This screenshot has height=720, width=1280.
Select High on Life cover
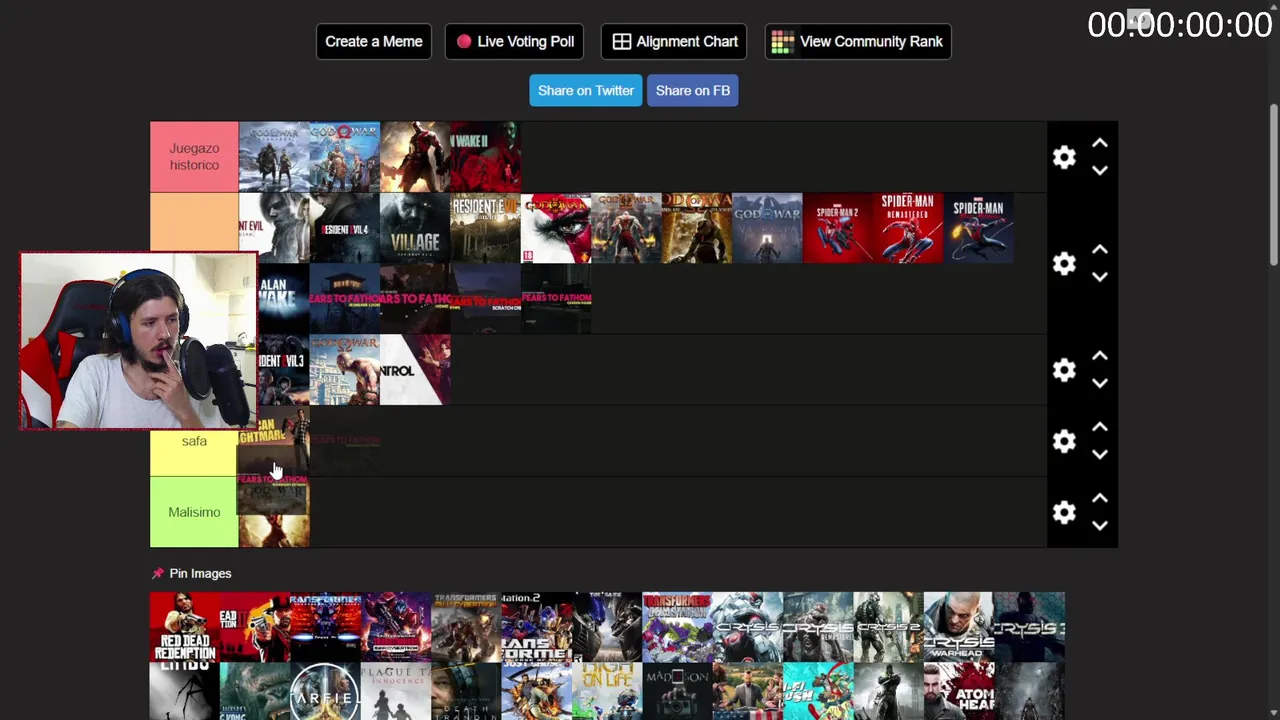coord(607,691)
